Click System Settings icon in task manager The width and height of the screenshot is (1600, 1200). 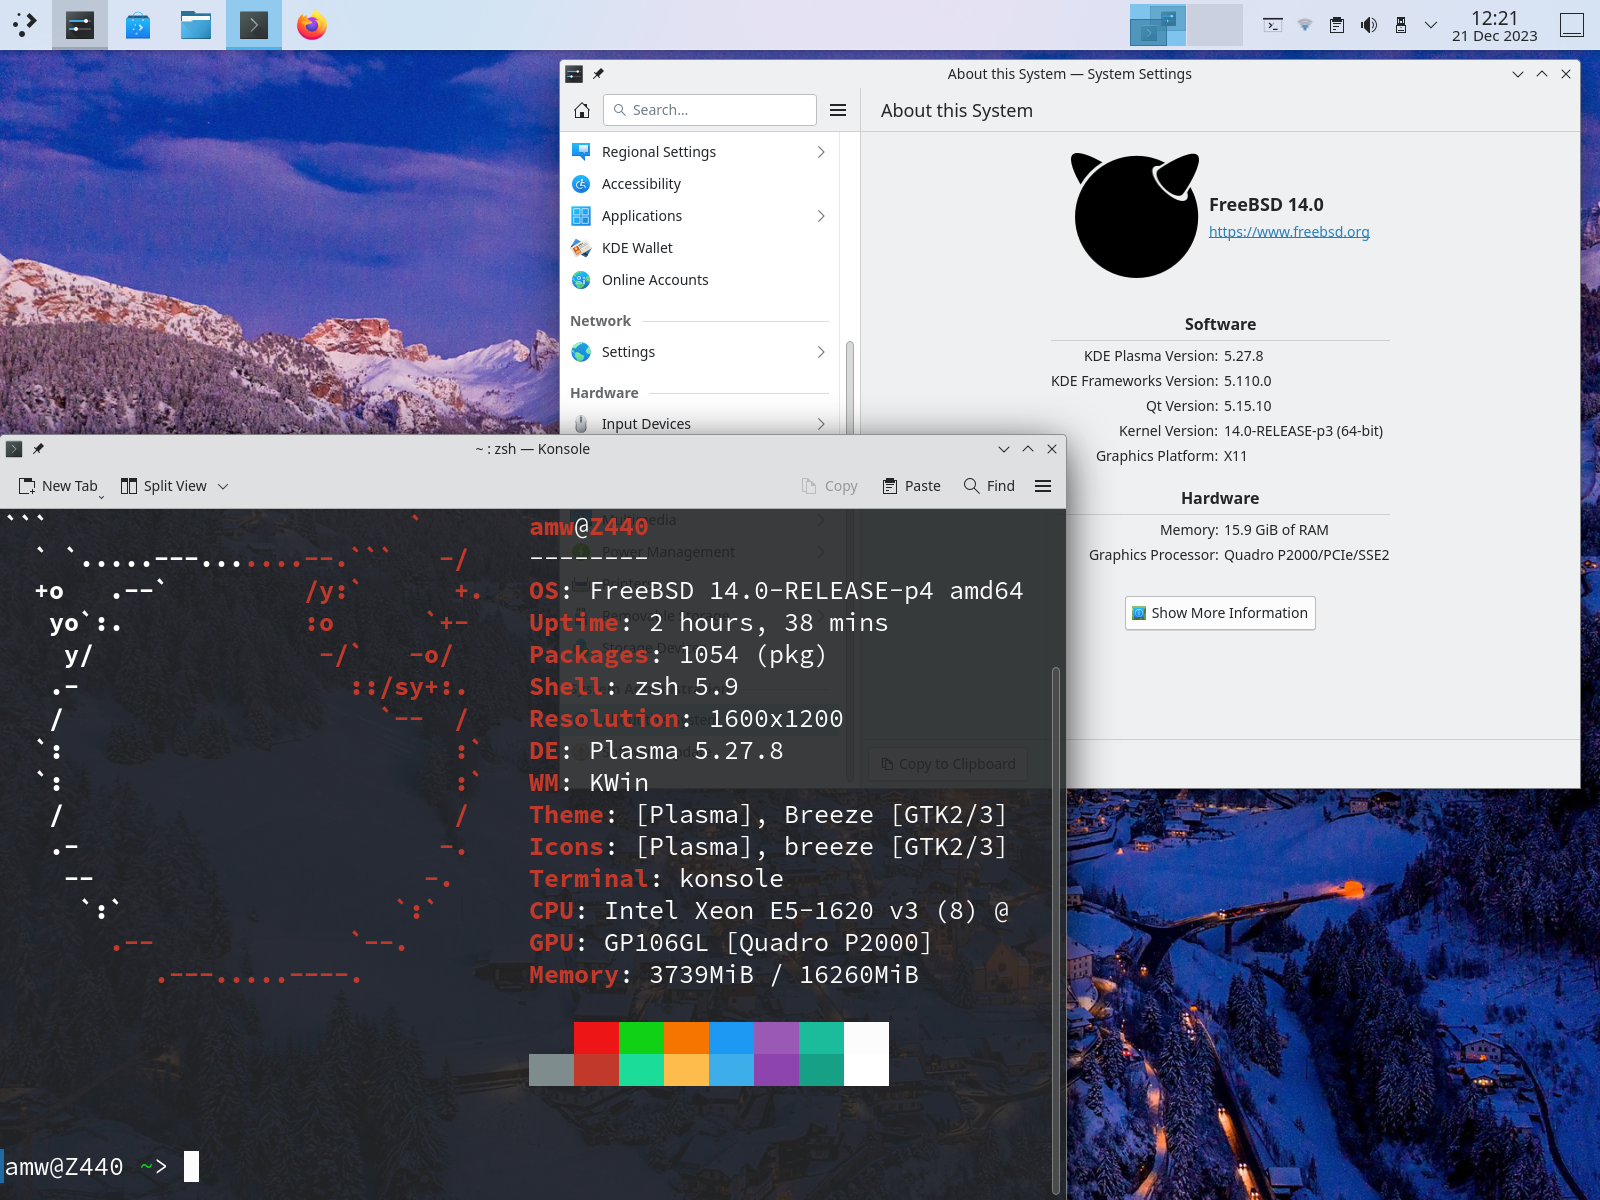(x=80, y=25)
